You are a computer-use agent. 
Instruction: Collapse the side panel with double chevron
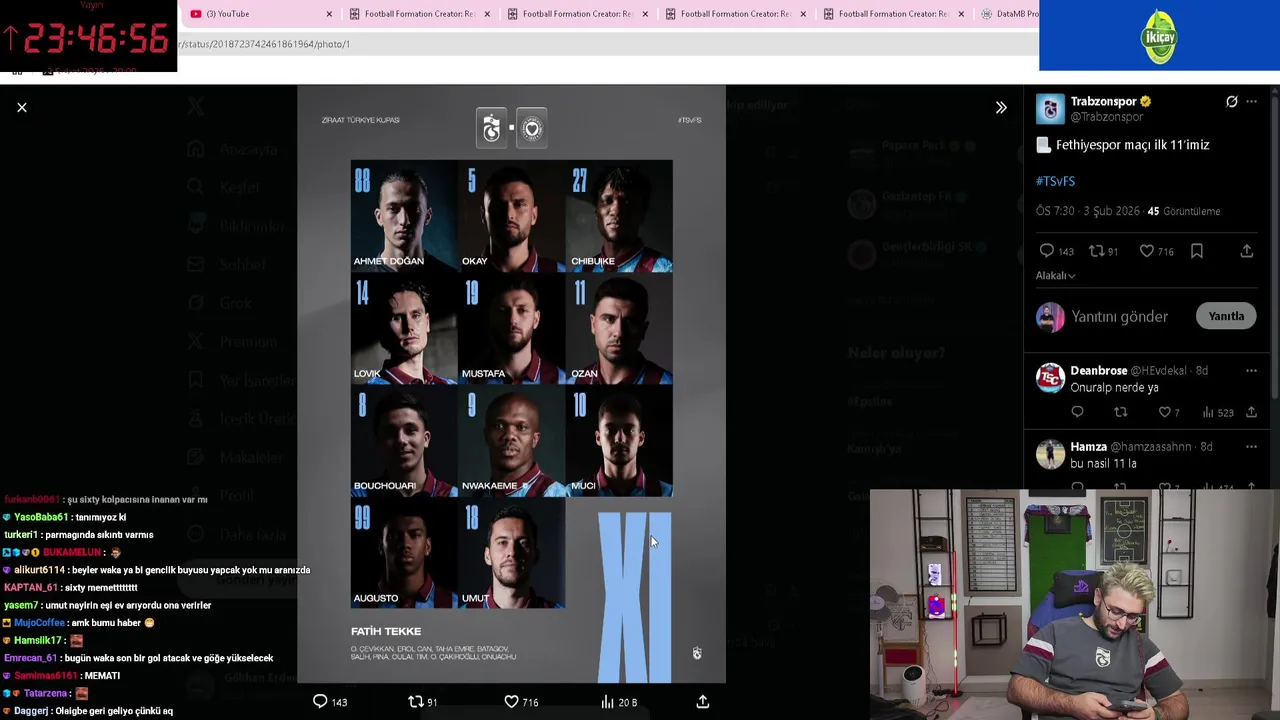coord(1001,107)
